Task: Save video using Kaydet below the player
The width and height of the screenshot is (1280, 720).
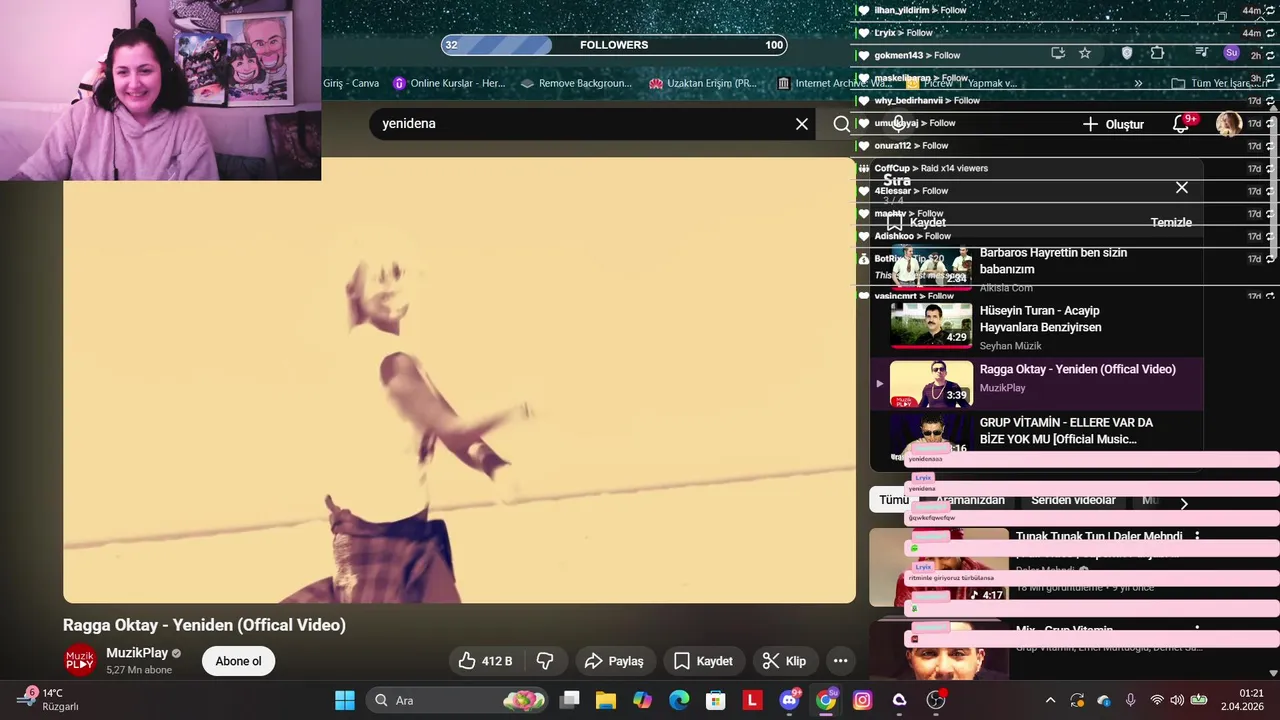Action: coord(703,661)
